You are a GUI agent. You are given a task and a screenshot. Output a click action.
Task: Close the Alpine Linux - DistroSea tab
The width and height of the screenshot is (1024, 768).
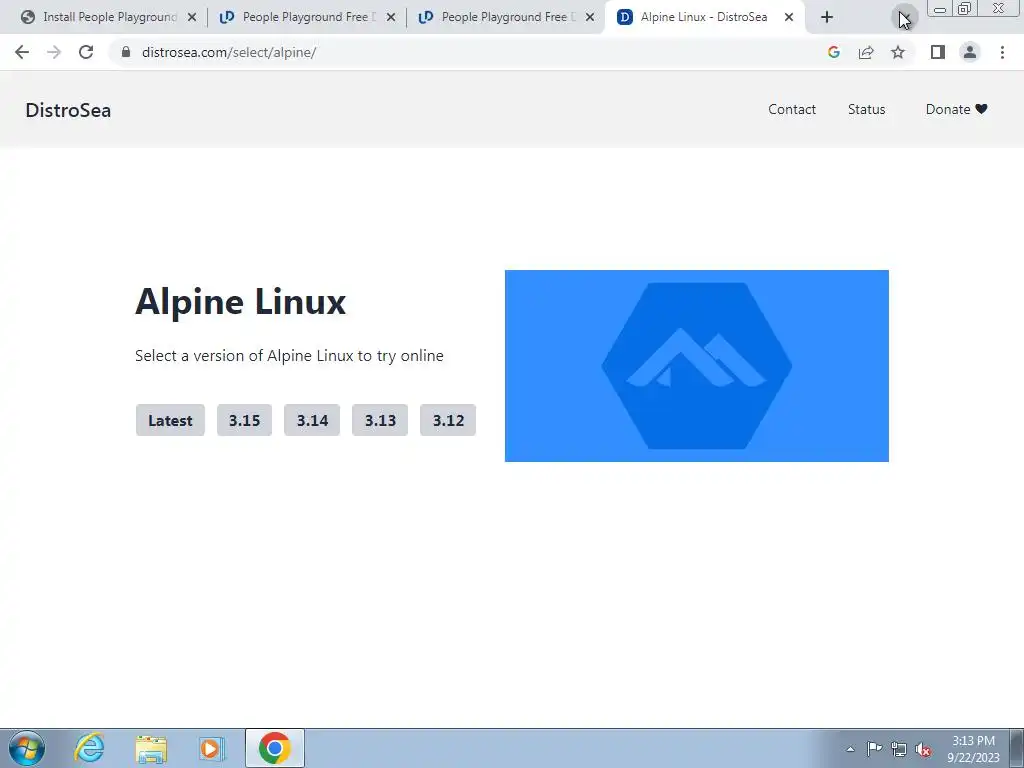(789, 17)
